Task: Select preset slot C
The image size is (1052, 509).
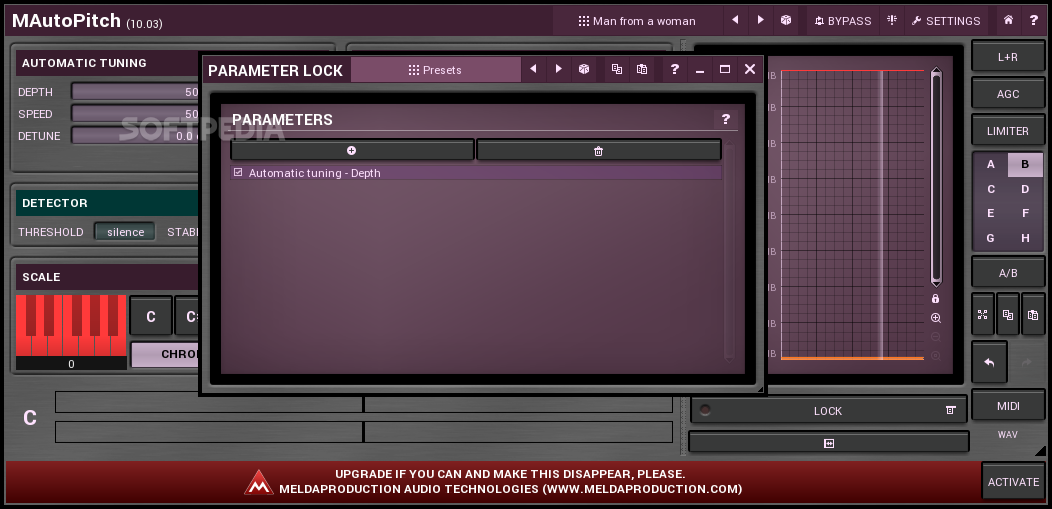Action: (x=990, y=189)
